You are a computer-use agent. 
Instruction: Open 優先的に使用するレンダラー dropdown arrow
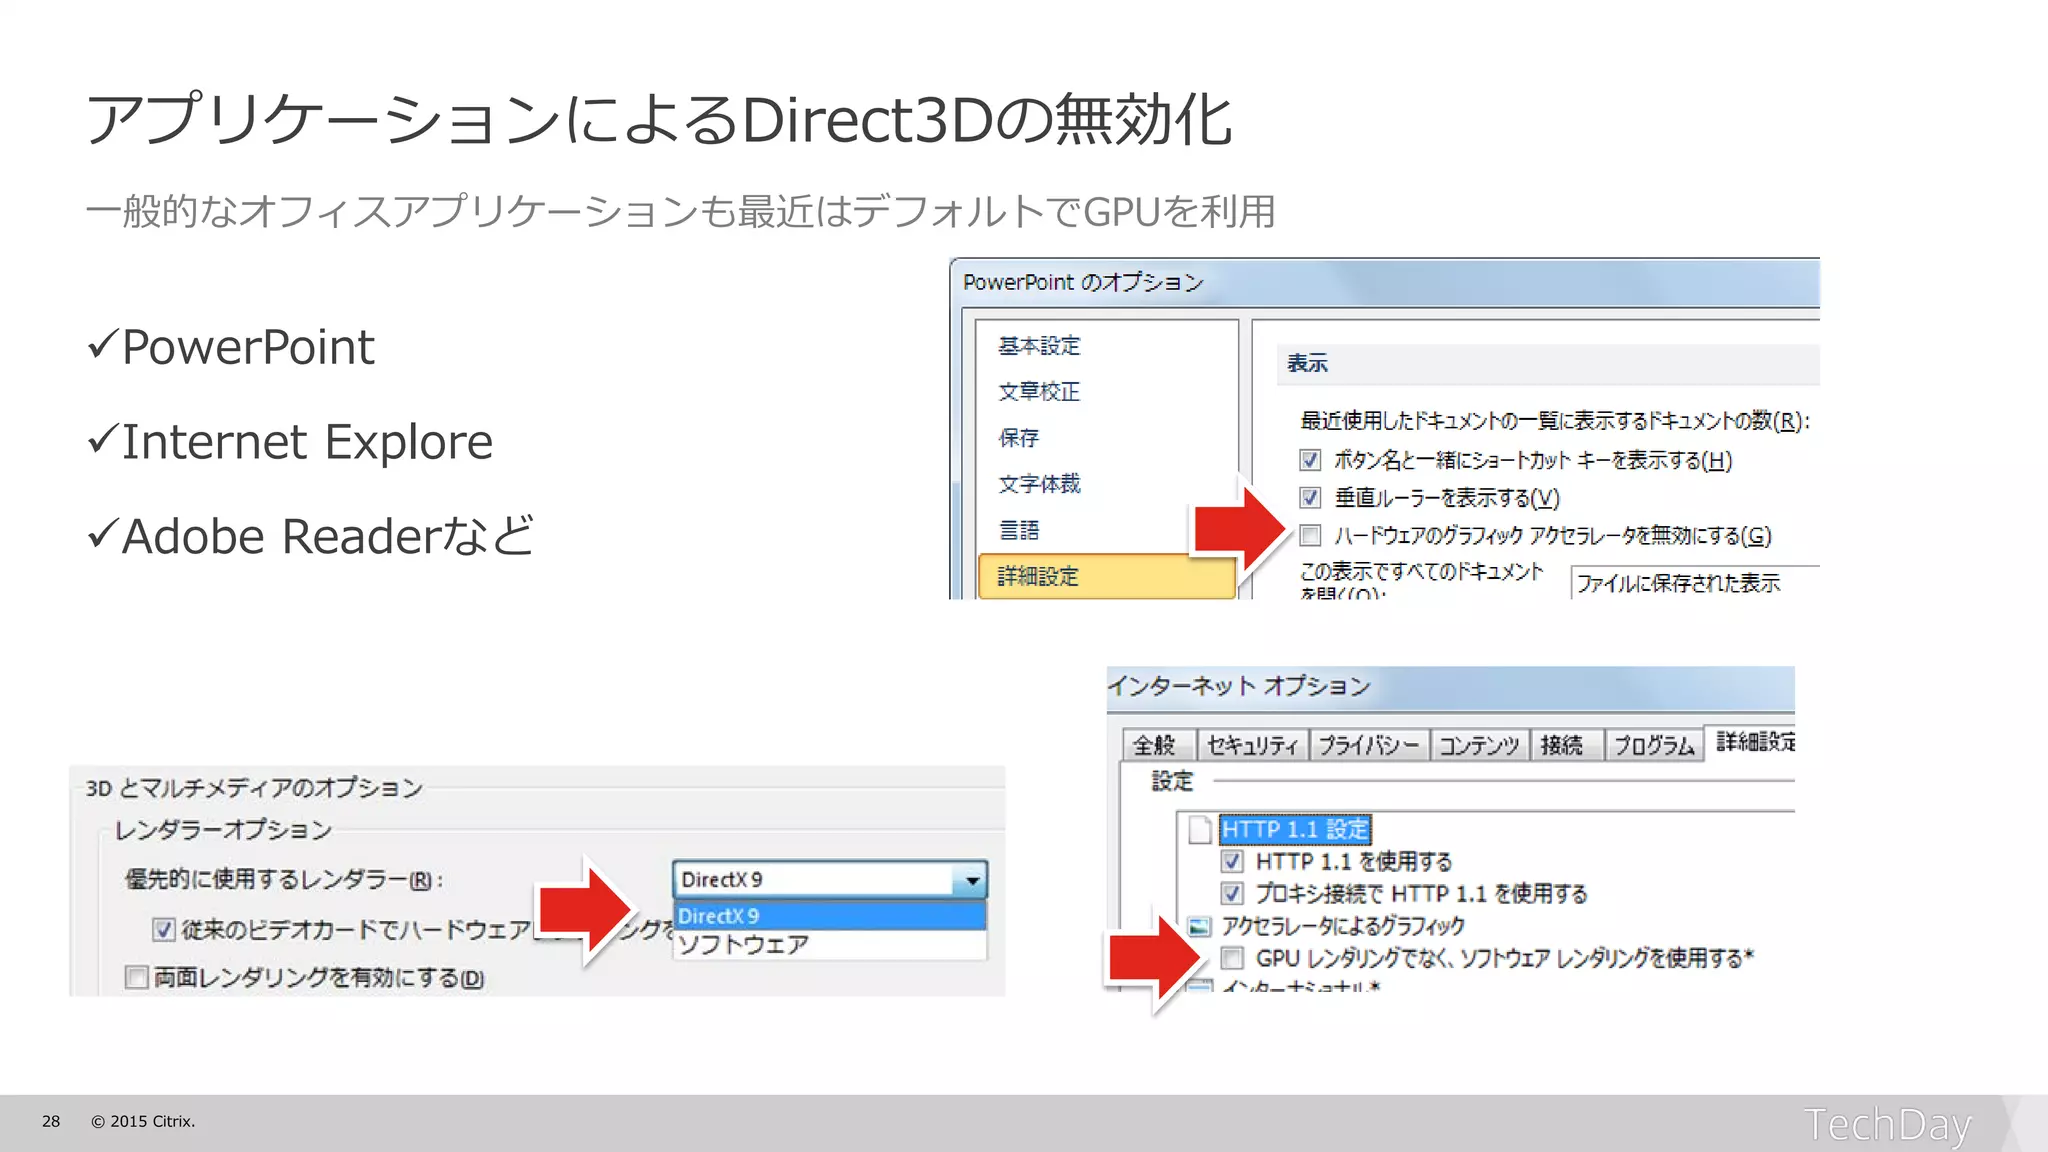point(971,880)
